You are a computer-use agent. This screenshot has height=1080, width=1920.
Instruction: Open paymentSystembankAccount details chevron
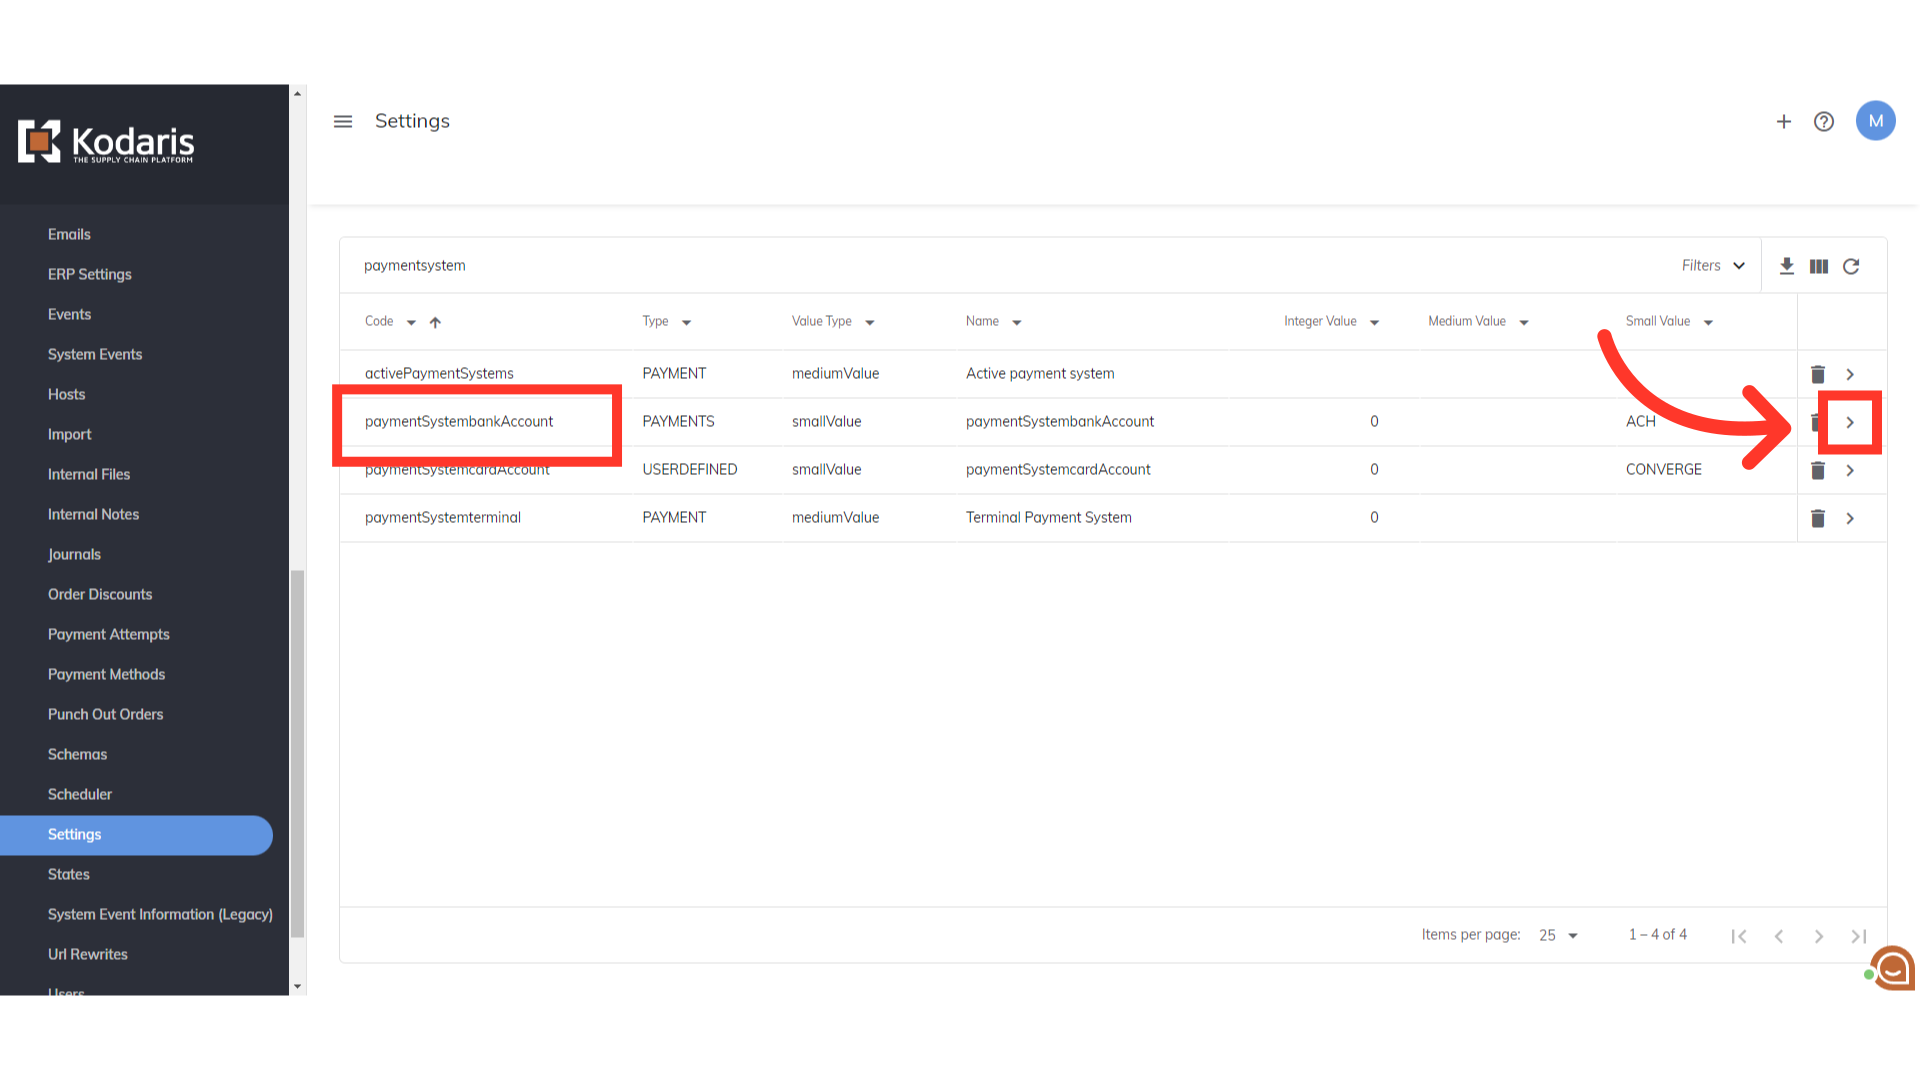click(x=1850, y=422)
